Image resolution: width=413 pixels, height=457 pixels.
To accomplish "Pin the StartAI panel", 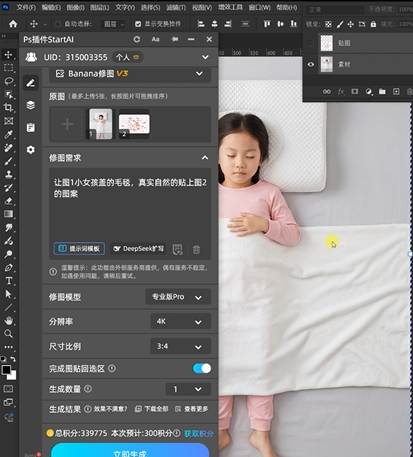I will tap(174, 39).
